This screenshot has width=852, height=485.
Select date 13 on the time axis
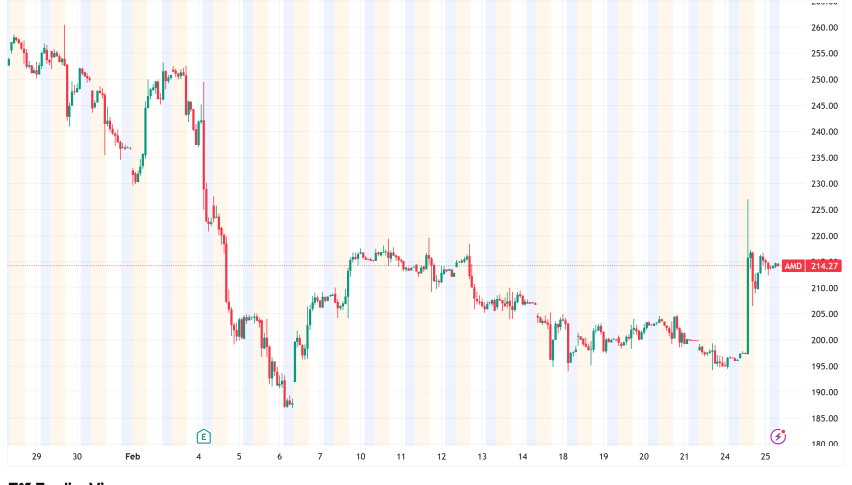pyautogui.click(x=481, y=456)
